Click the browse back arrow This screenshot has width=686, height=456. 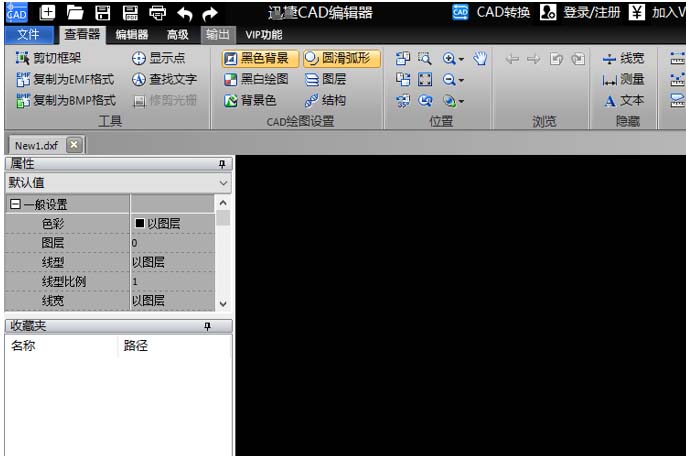coord(512,59)
